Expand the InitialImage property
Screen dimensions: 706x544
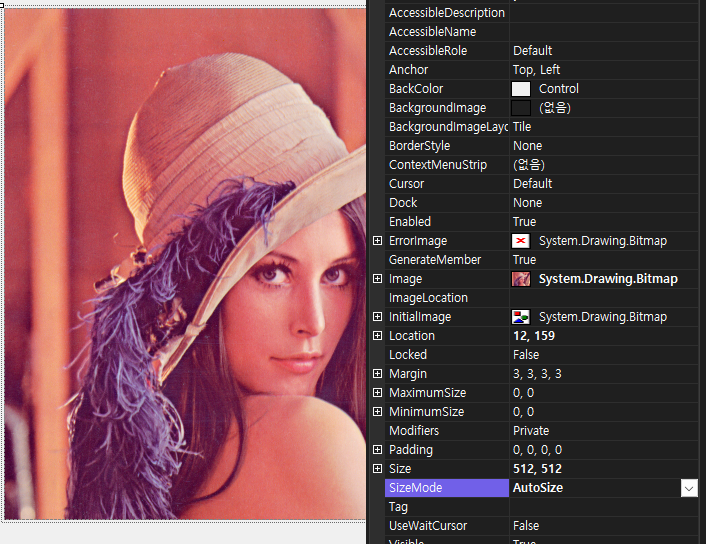pyautogui.click(x=377, y=317)
